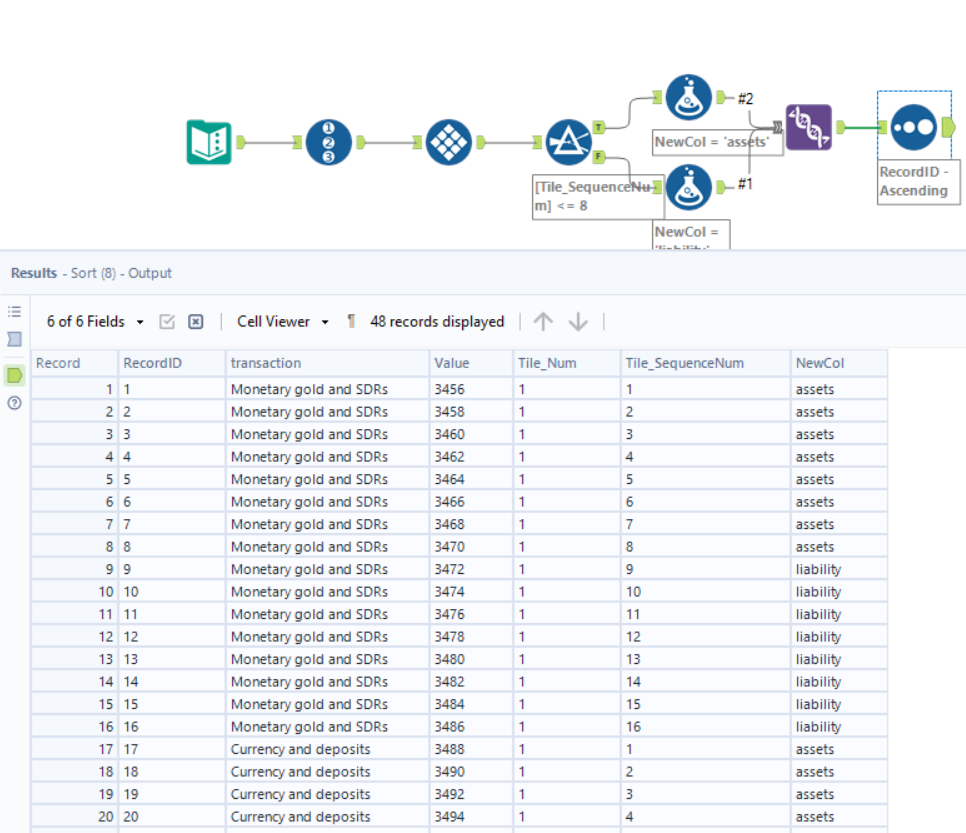Select the lower Formula tool connected to #1

[689, 187]
